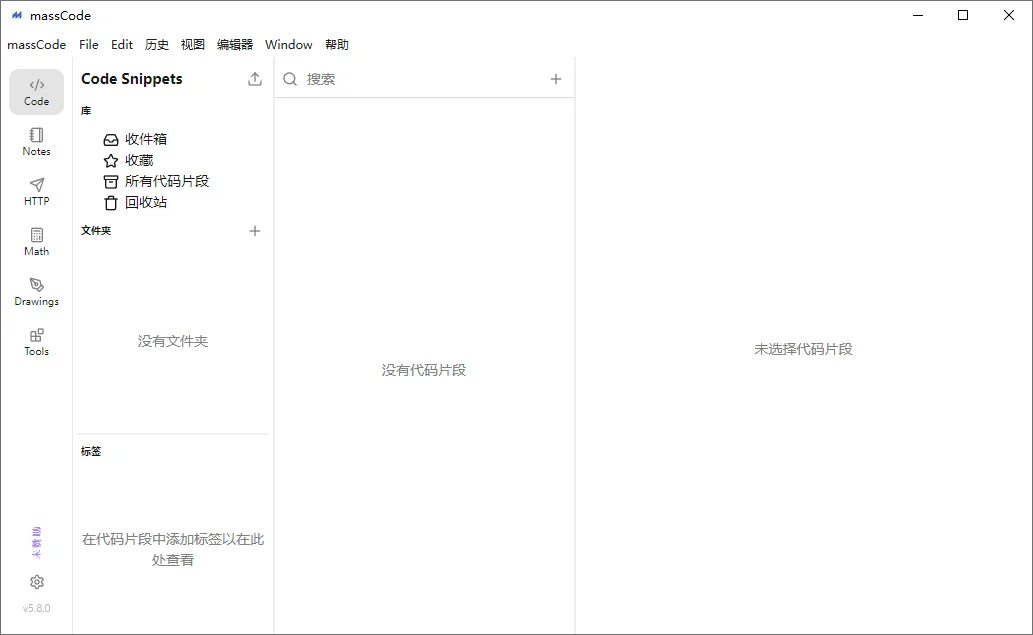Focus the 搜索 search input field
This screenshot has width=1033, height=635.
(422, 79)
